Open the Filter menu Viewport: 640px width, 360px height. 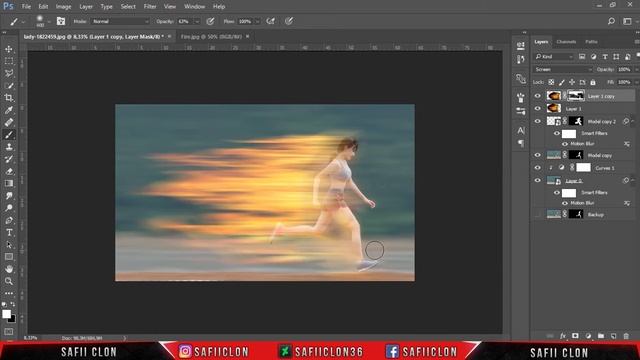150,7
